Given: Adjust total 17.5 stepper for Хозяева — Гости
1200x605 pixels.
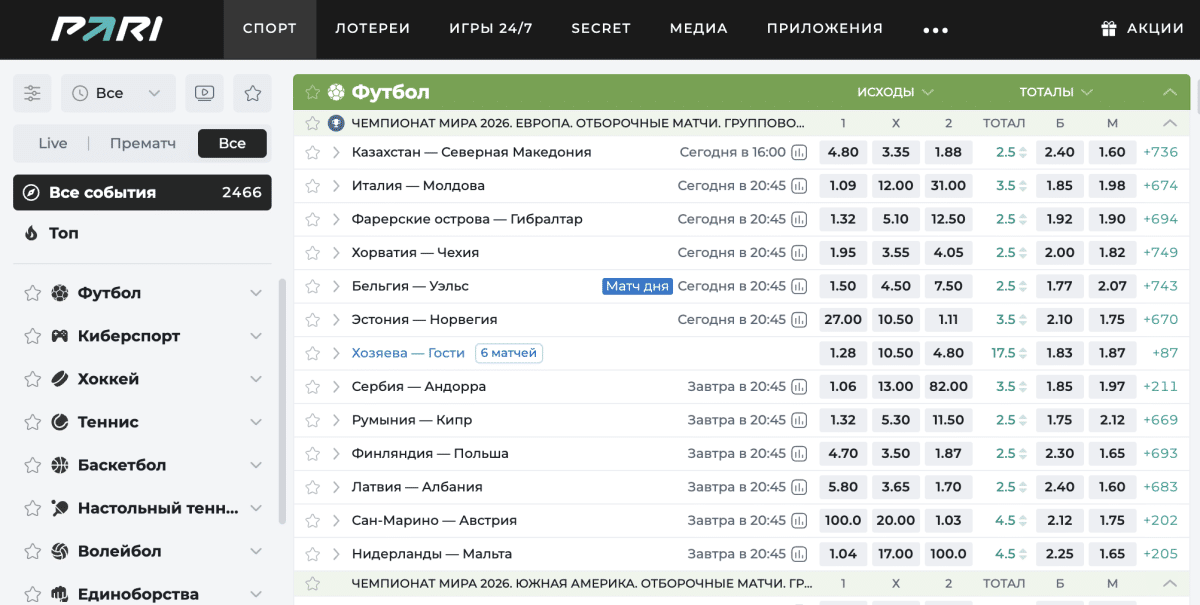Looking at the screenshot, I should (x=1023, y=353).
